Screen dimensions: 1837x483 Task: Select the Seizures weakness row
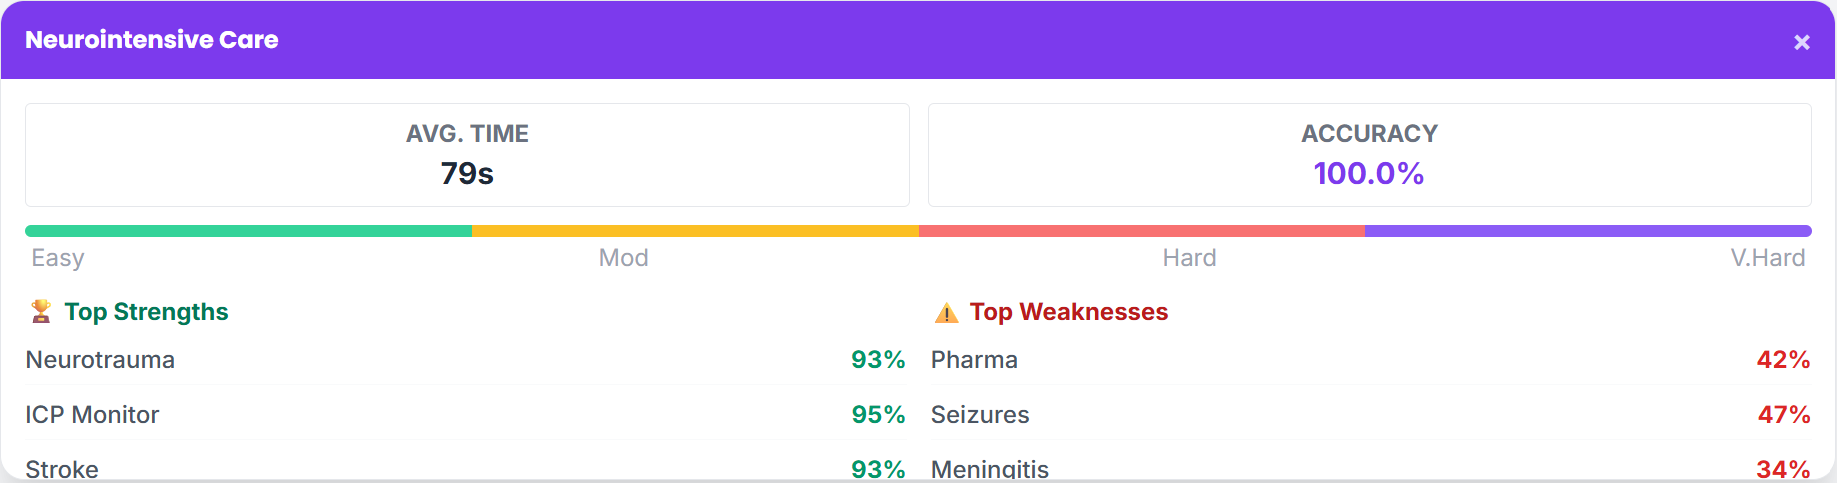click(x=1370, y=415)
